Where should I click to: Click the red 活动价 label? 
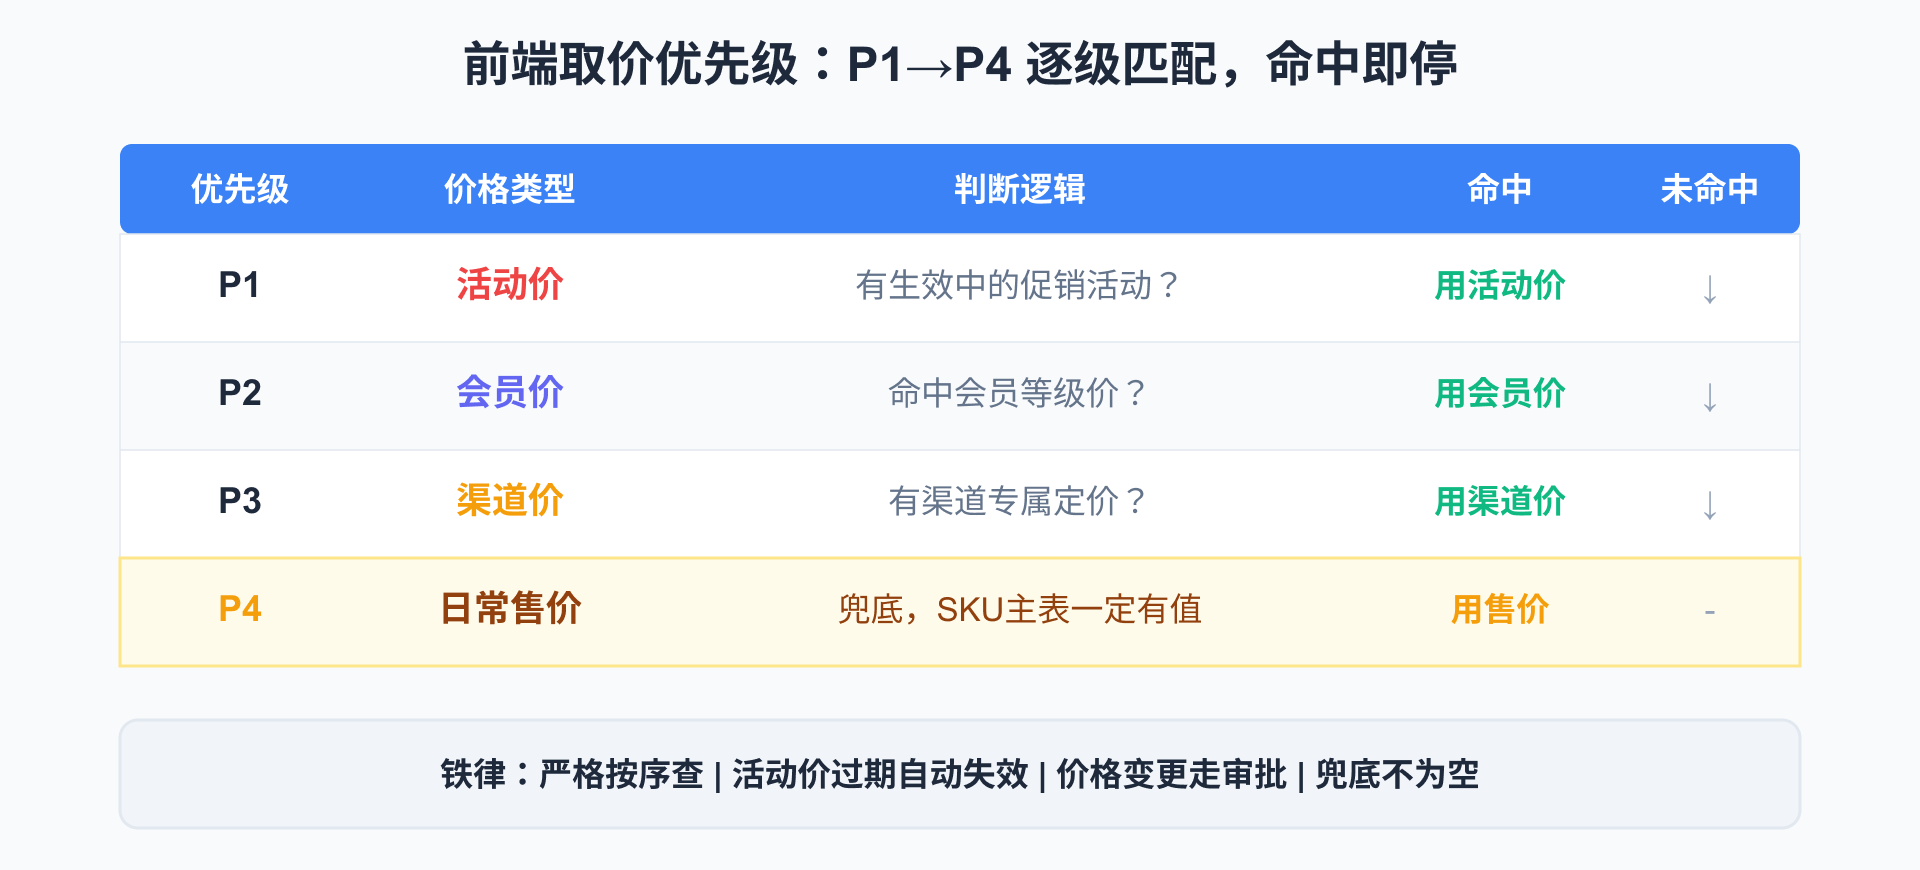point(510,285)
